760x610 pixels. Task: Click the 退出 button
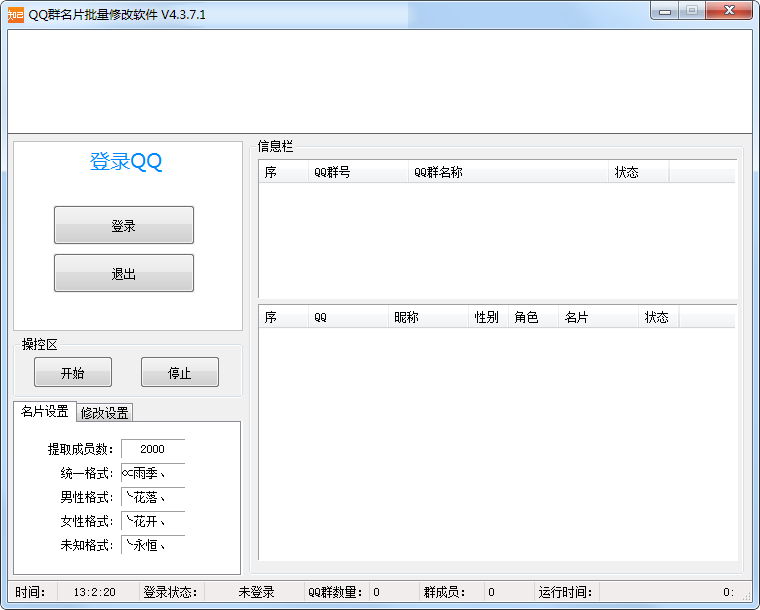pos(124,274)
